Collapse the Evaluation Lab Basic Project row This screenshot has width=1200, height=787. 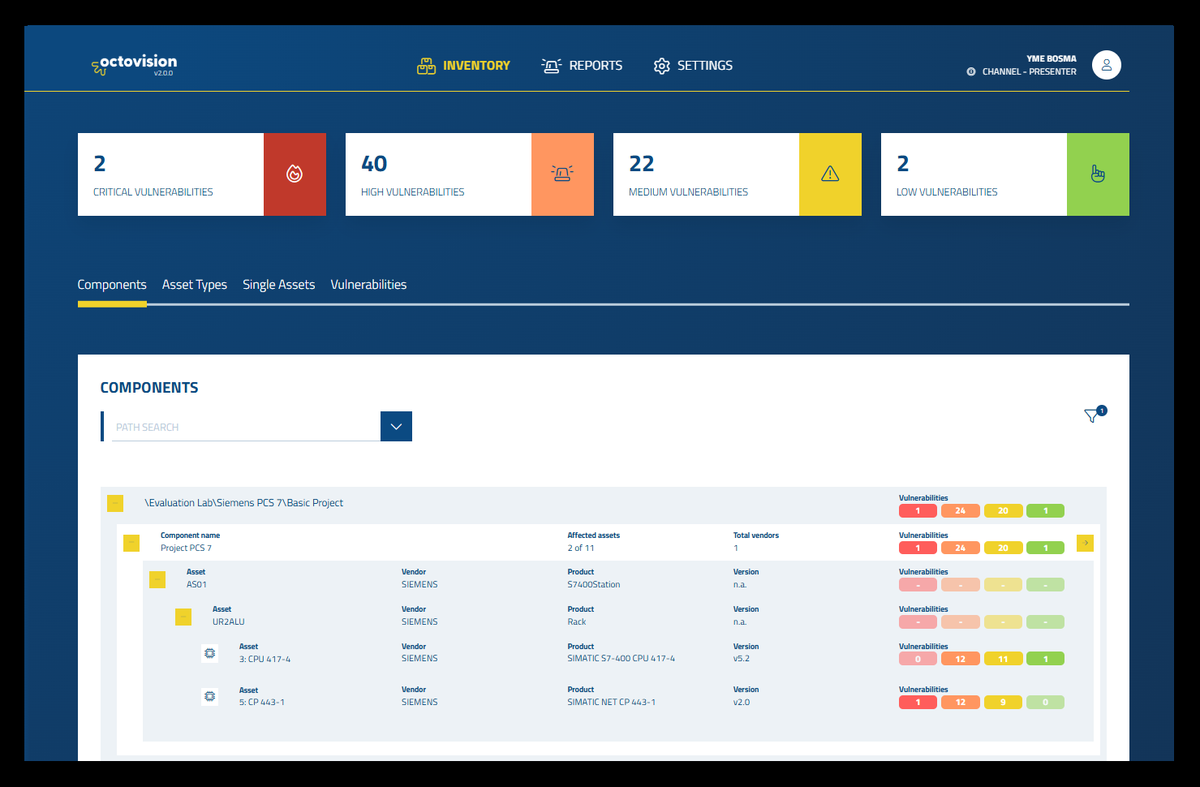114,504
